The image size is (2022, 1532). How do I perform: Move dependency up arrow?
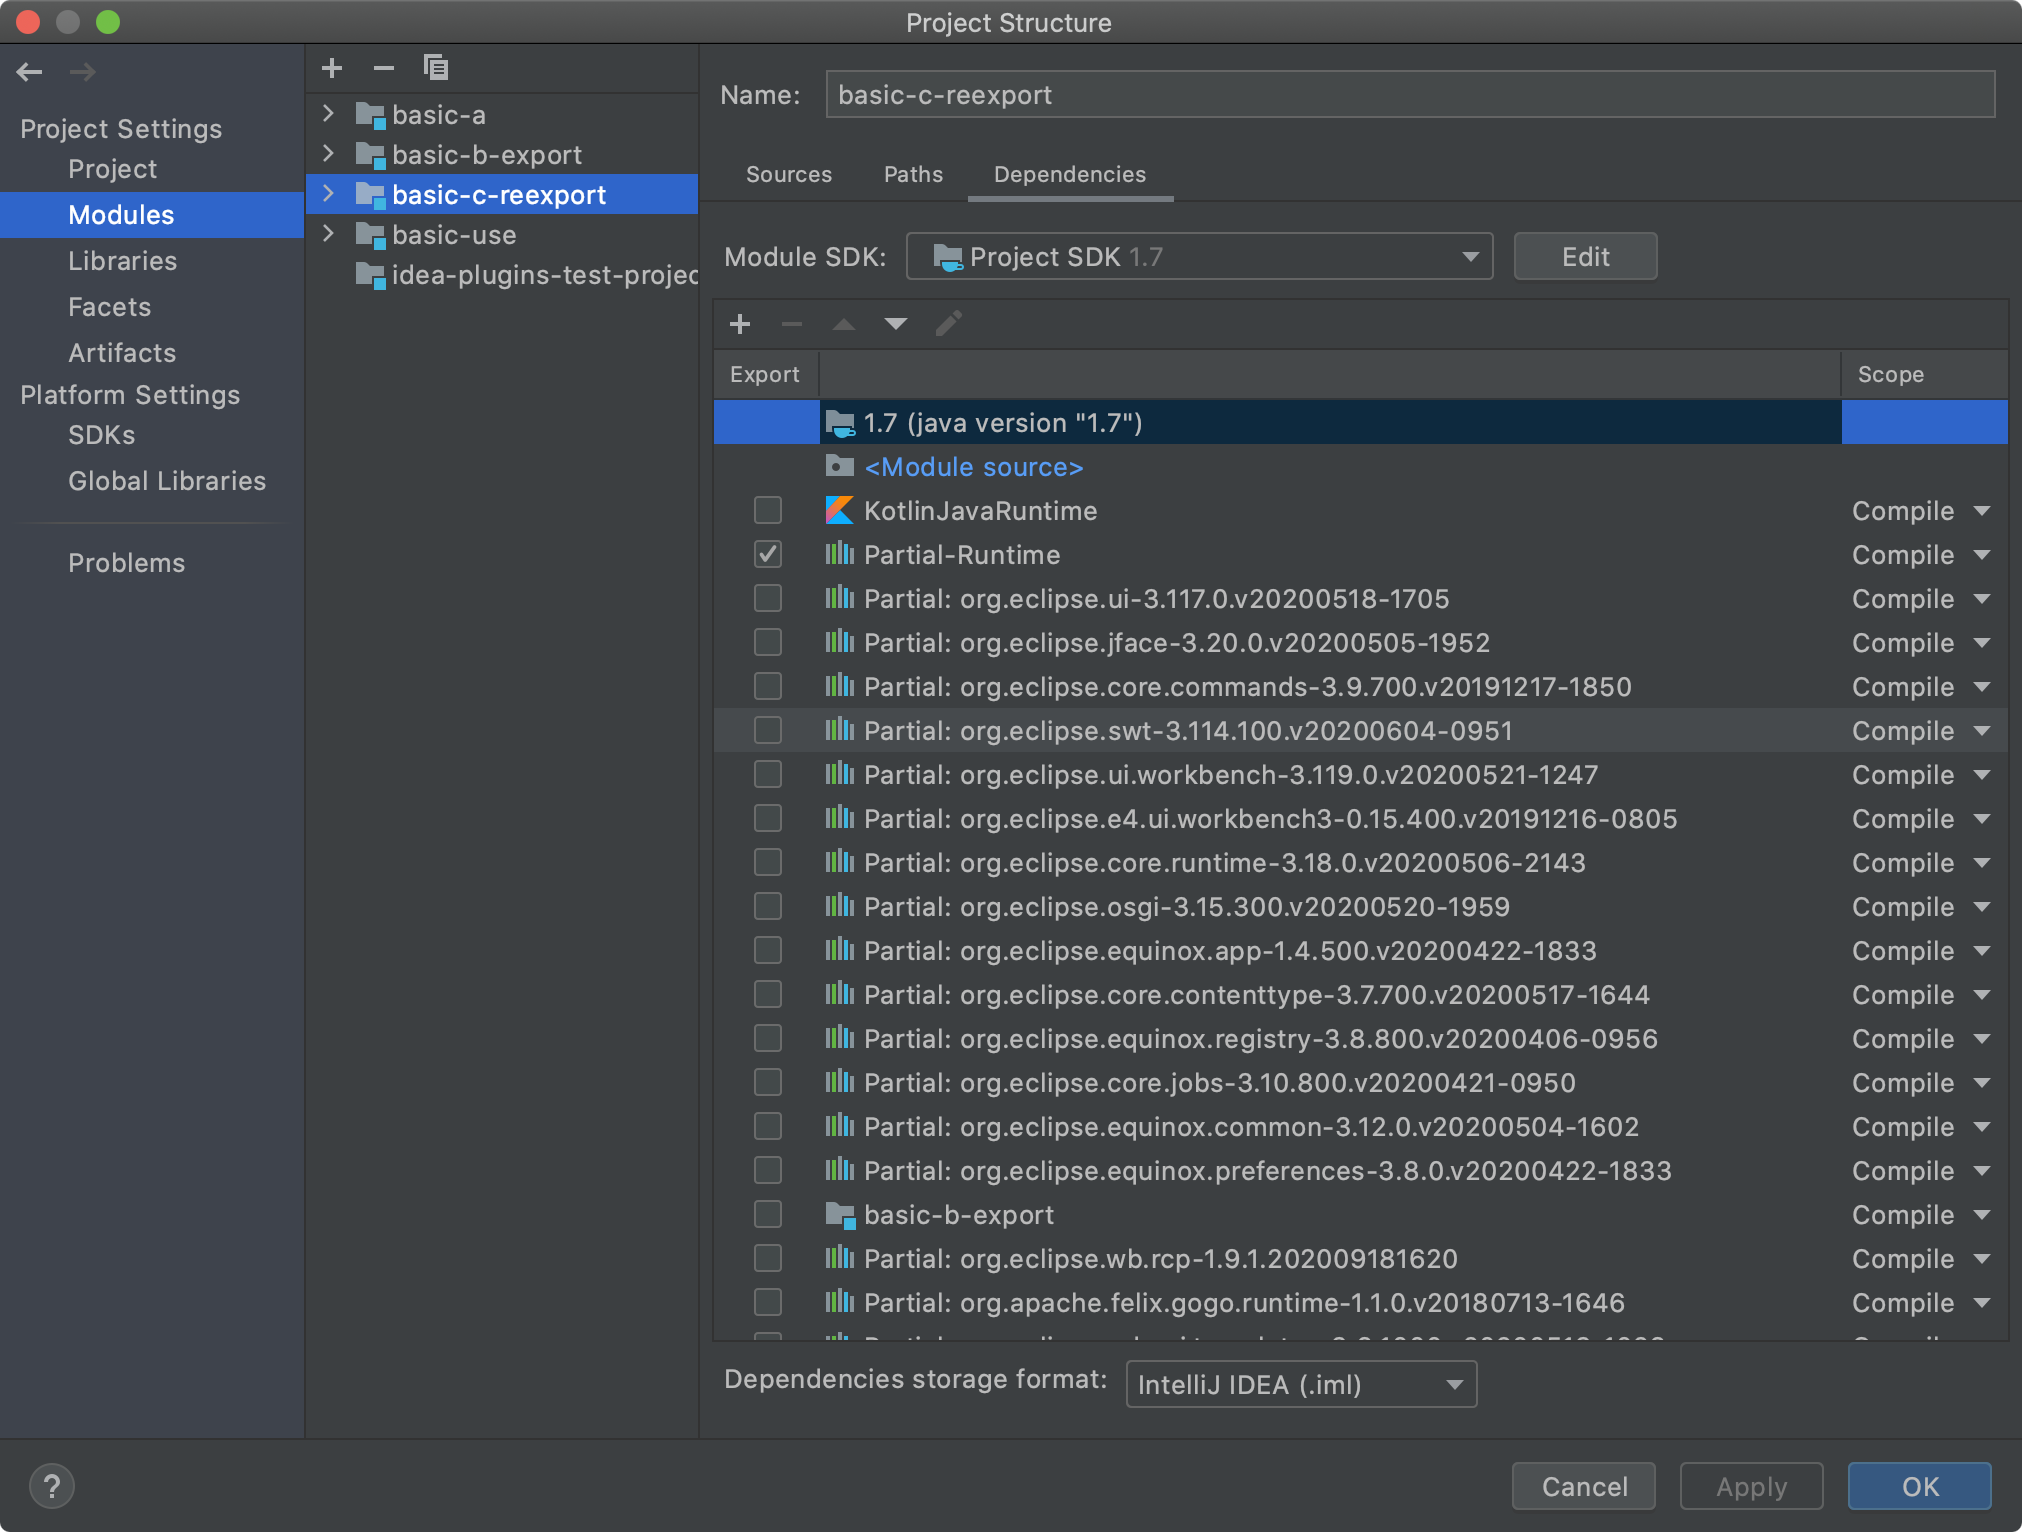[x=844, y=324]
